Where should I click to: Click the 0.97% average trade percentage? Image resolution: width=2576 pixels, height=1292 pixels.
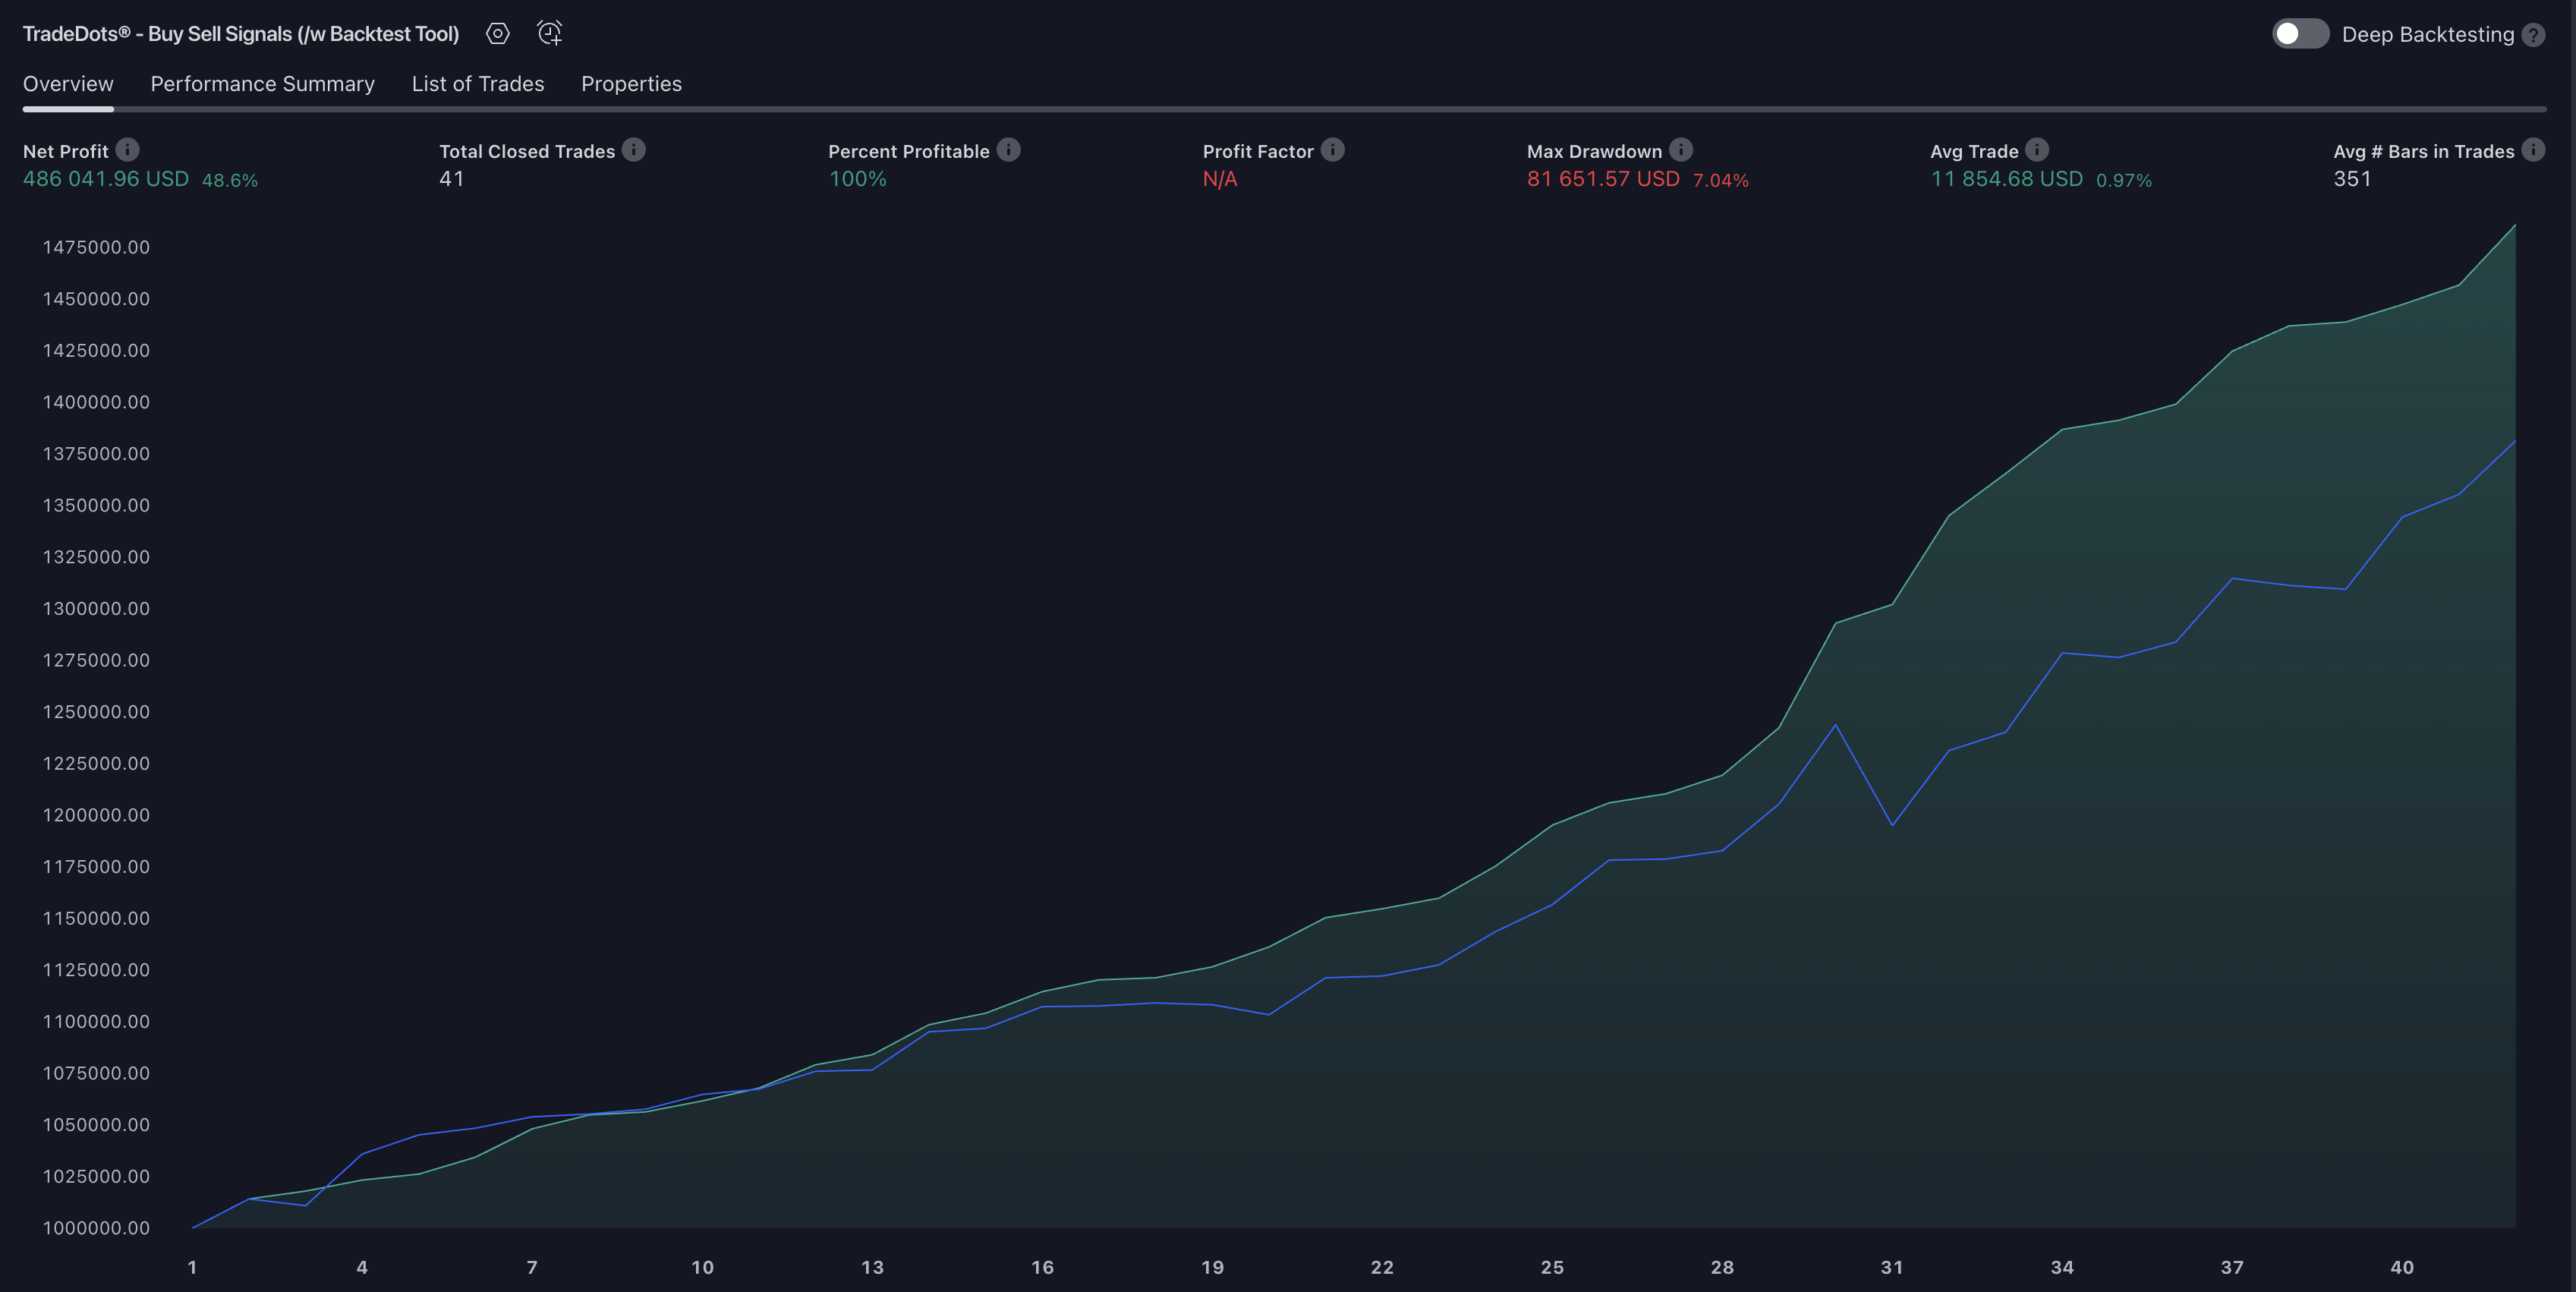point(2124,181)
